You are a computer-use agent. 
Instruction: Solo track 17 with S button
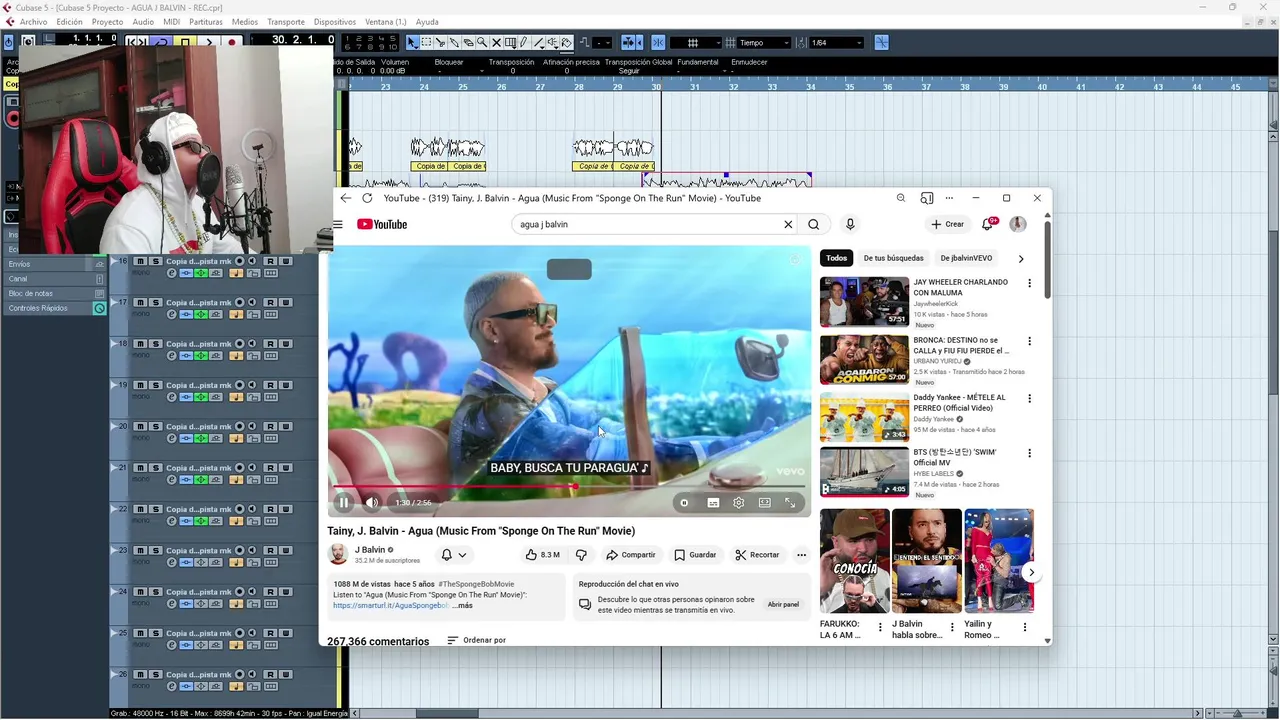156,302
